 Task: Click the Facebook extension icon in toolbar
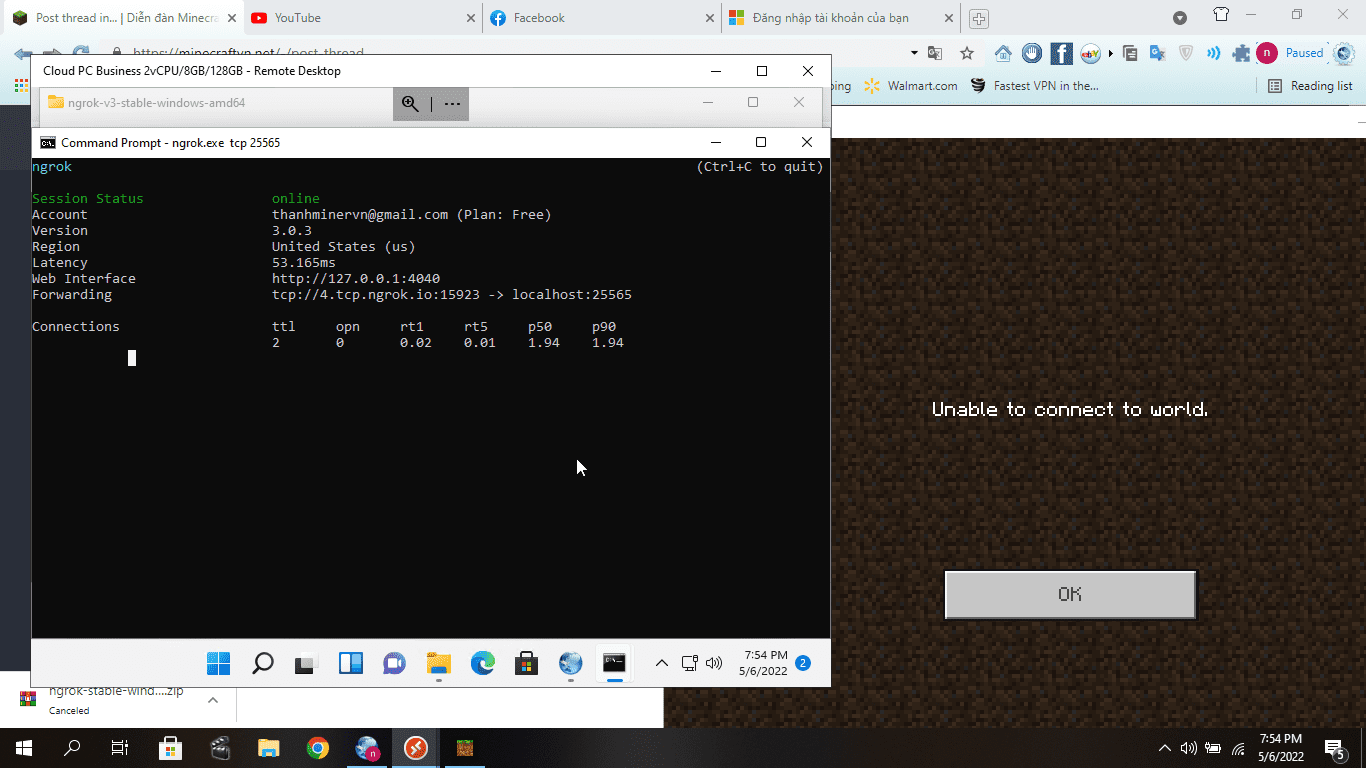pyautogui.click(x=1062, y=53)
